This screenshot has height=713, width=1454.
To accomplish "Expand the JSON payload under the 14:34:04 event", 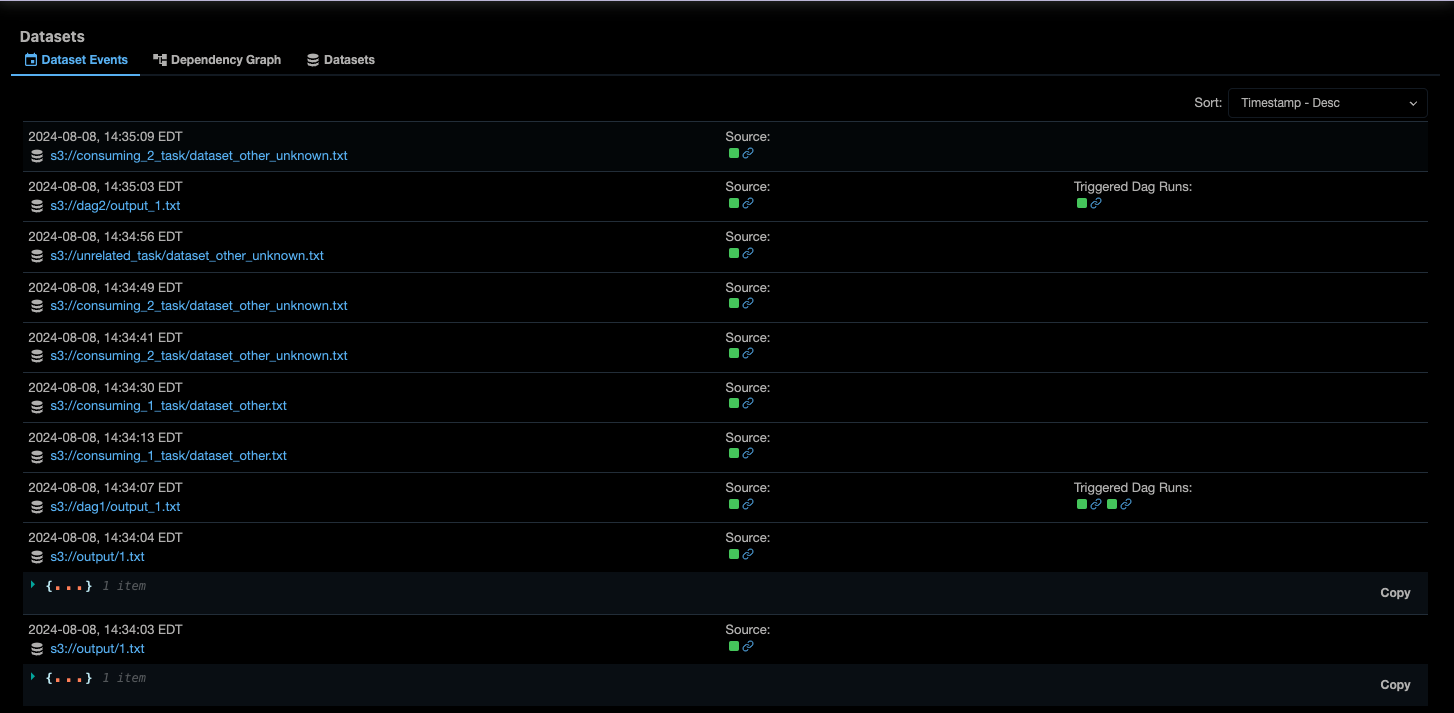I will (35, 585).
